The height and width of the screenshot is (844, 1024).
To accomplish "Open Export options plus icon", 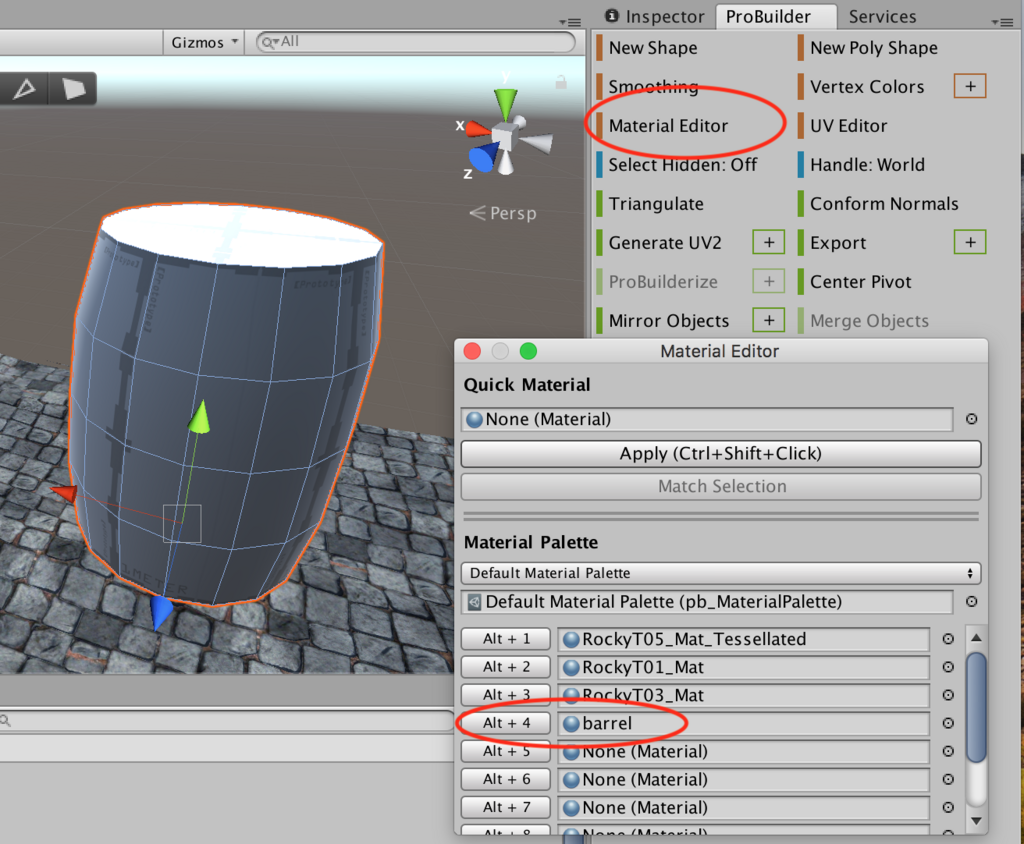I will point(970,242).
